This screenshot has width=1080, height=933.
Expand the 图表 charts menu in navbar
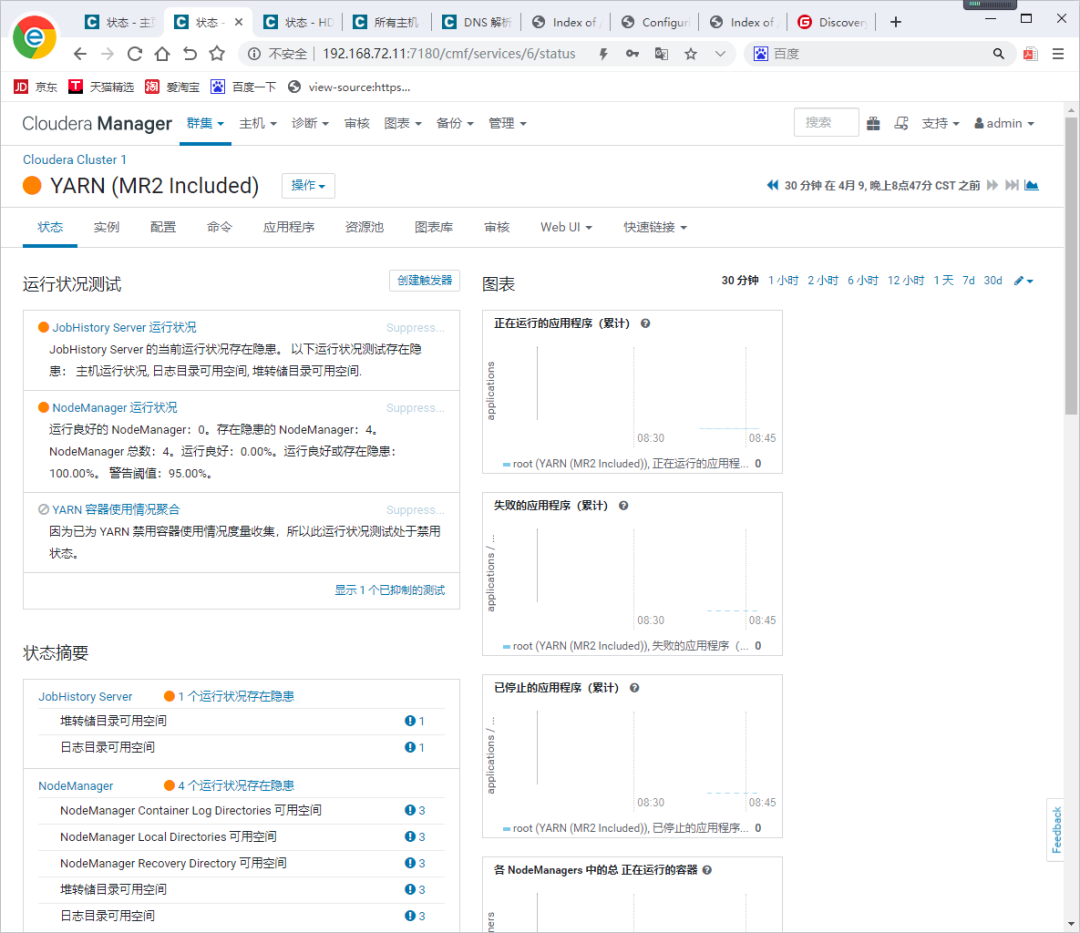point(403,123)
